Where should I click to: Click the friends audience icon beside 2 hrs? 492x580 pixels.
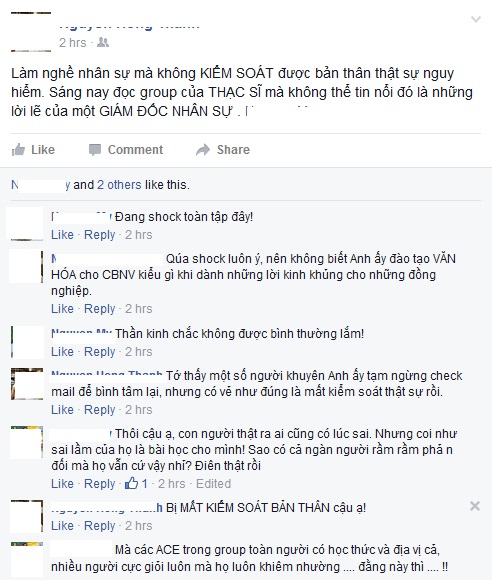click(x=103, y=43)
